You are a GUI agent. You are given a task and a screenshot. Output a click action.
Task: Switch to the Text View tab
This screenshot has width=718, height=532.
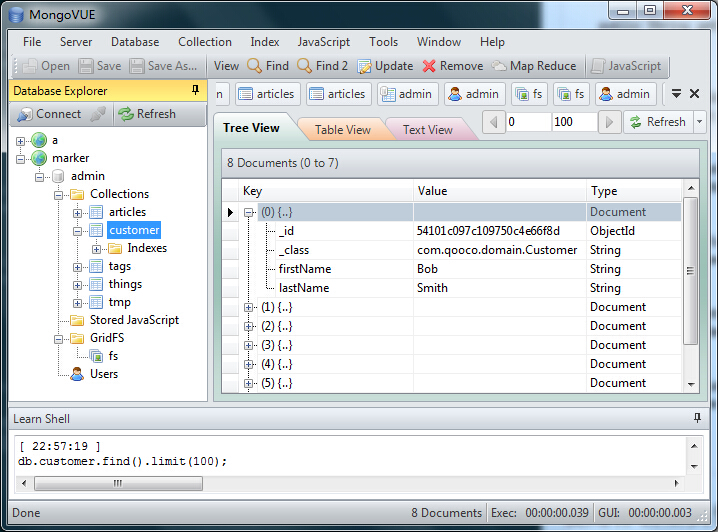[428, 130]
